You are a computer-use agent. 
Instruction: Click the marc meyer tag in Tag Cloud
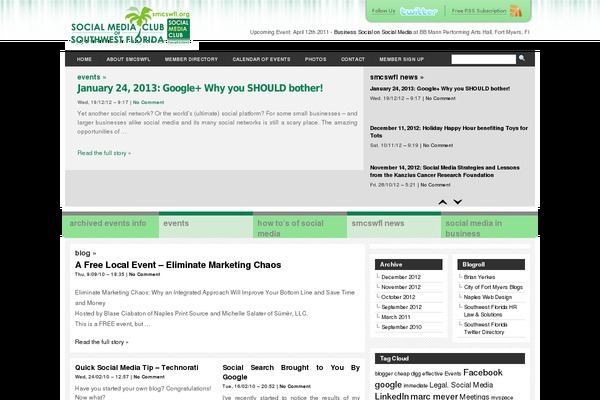(434, 397)
